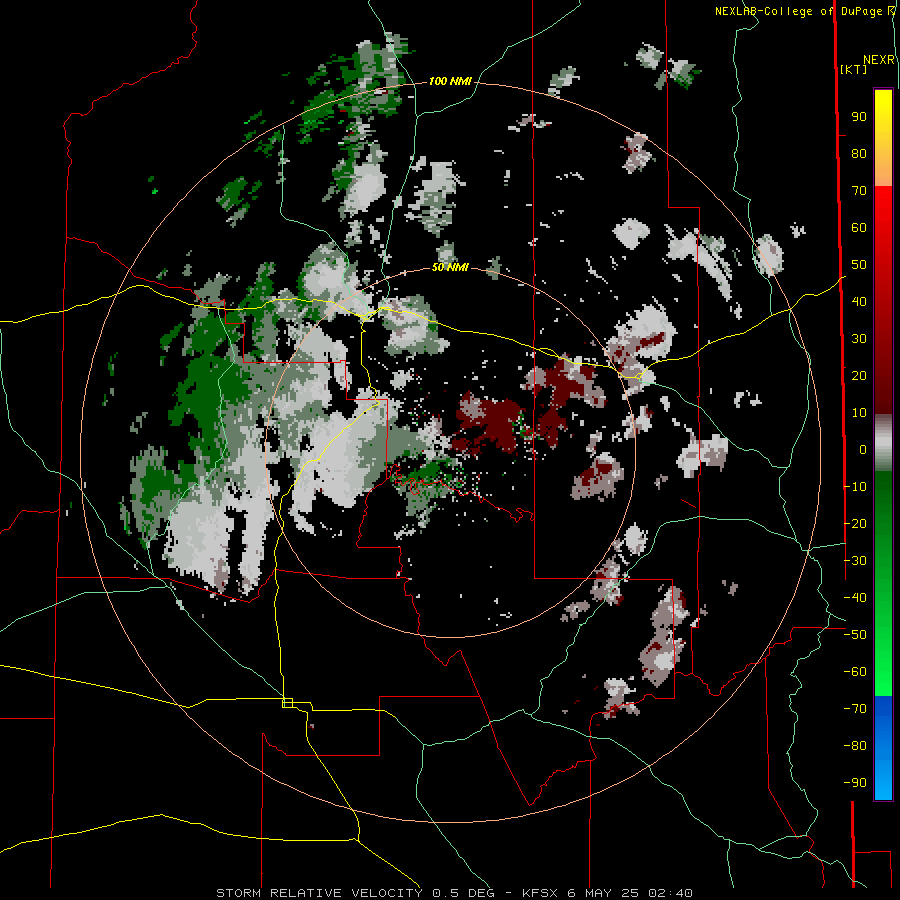The width and height of the screenshot is (900, 900).
Task: Click the 0 knot scale label
Action: (863, 450)
